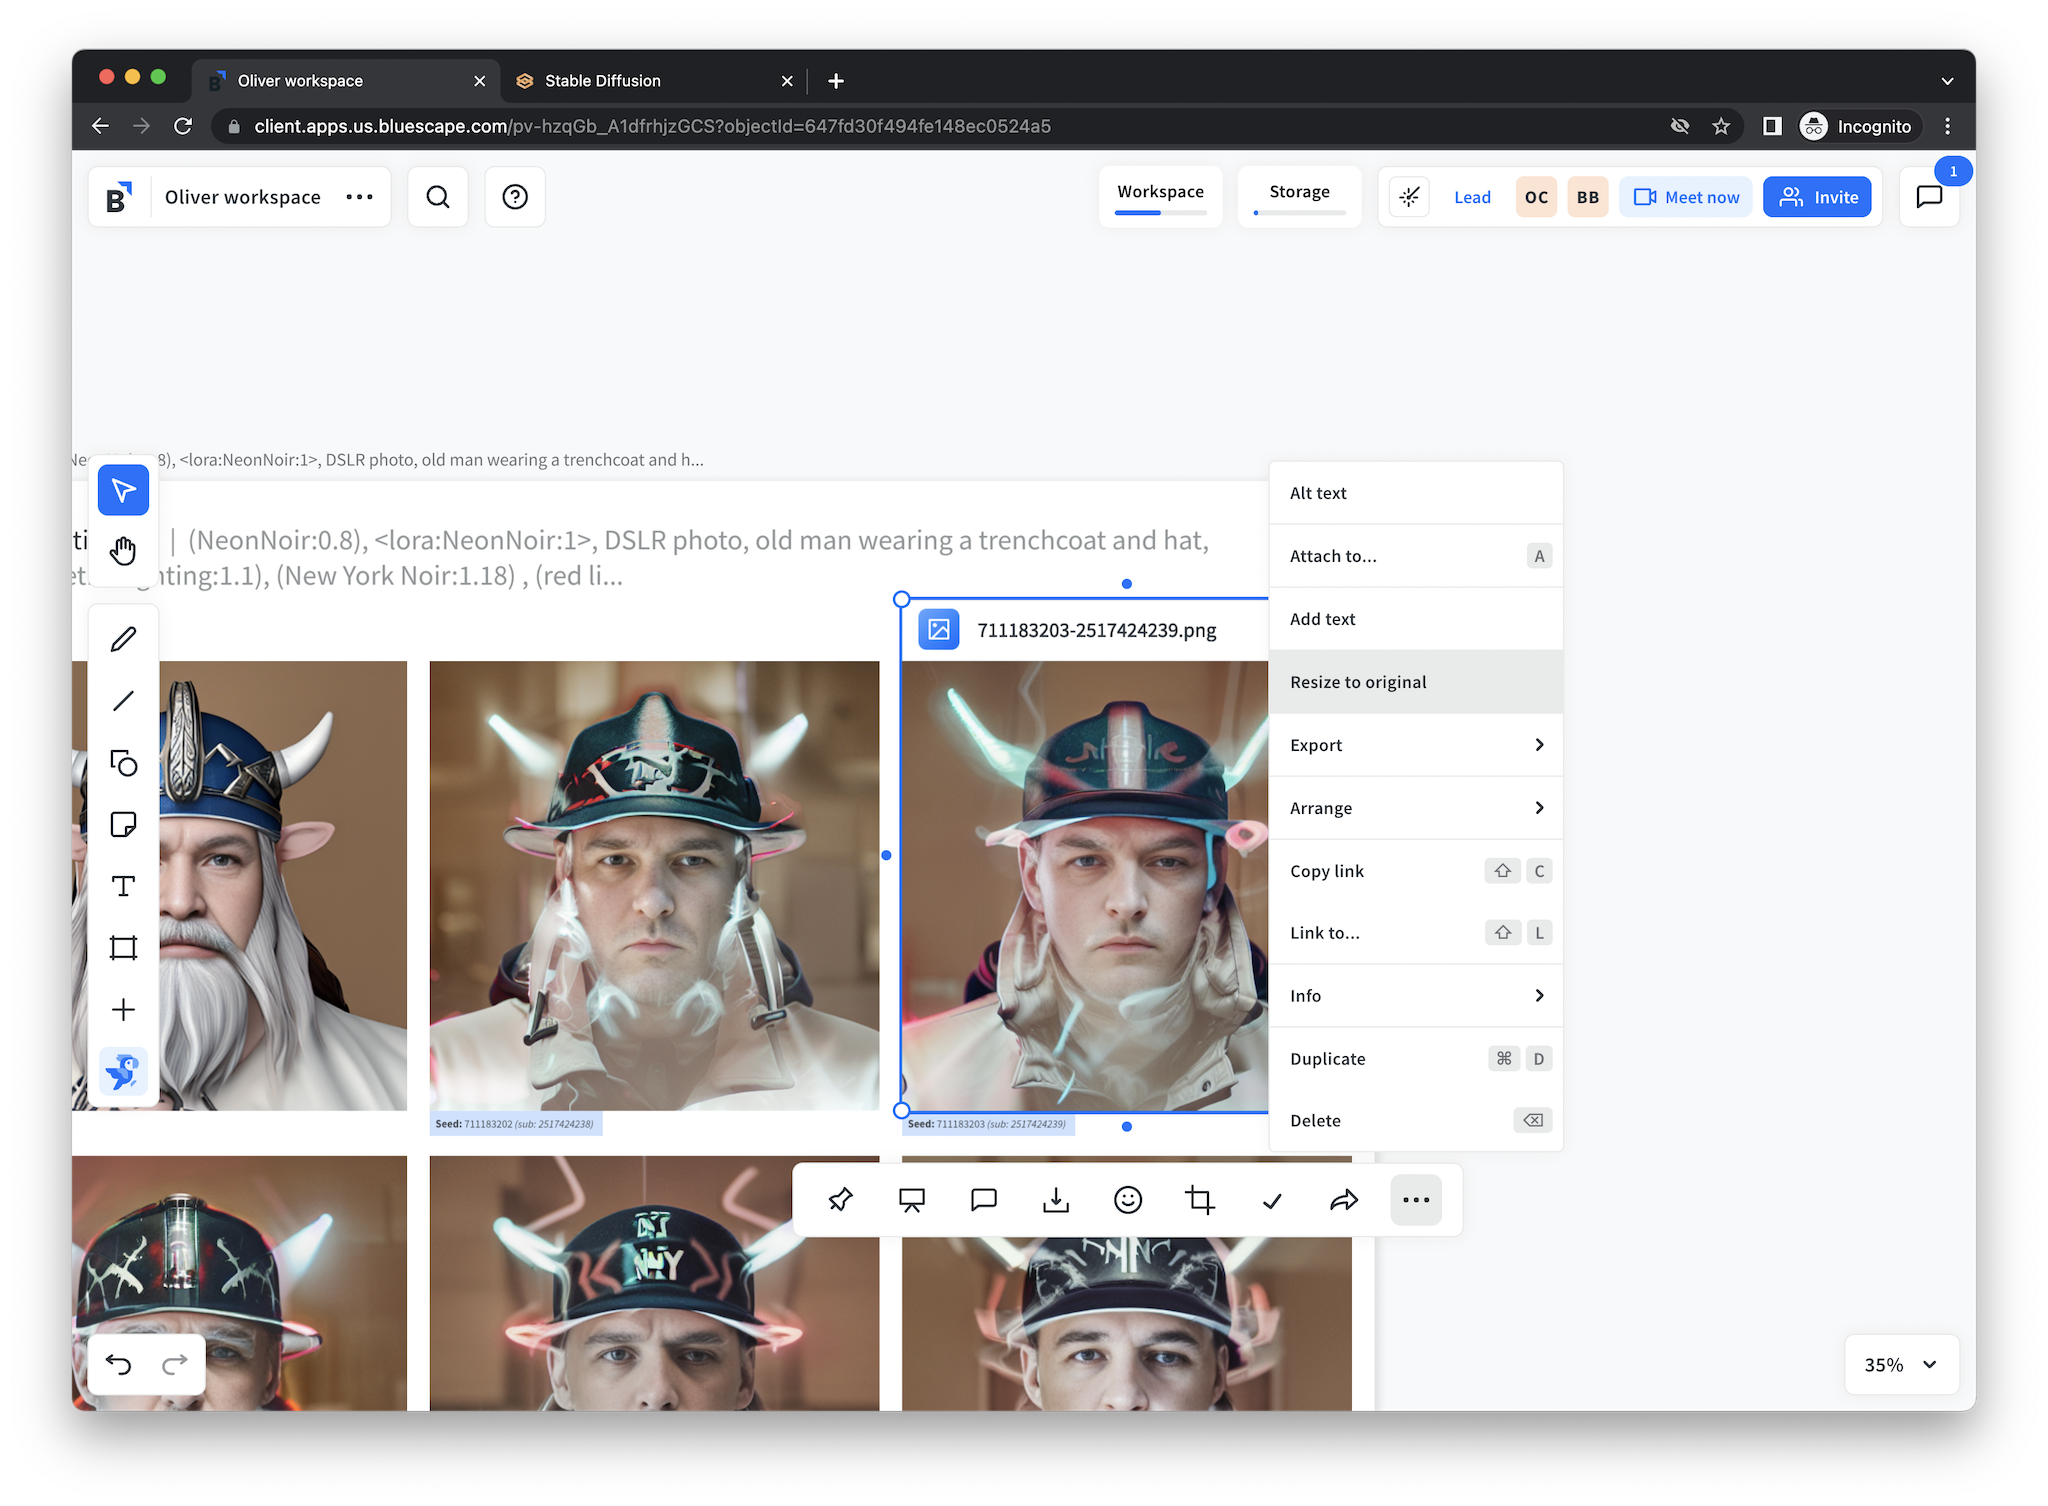Select the Seed 711183202 image thumbnail
Image resolution: width=2048 pixels, height=1506 pixels.
tap(654, 885)
